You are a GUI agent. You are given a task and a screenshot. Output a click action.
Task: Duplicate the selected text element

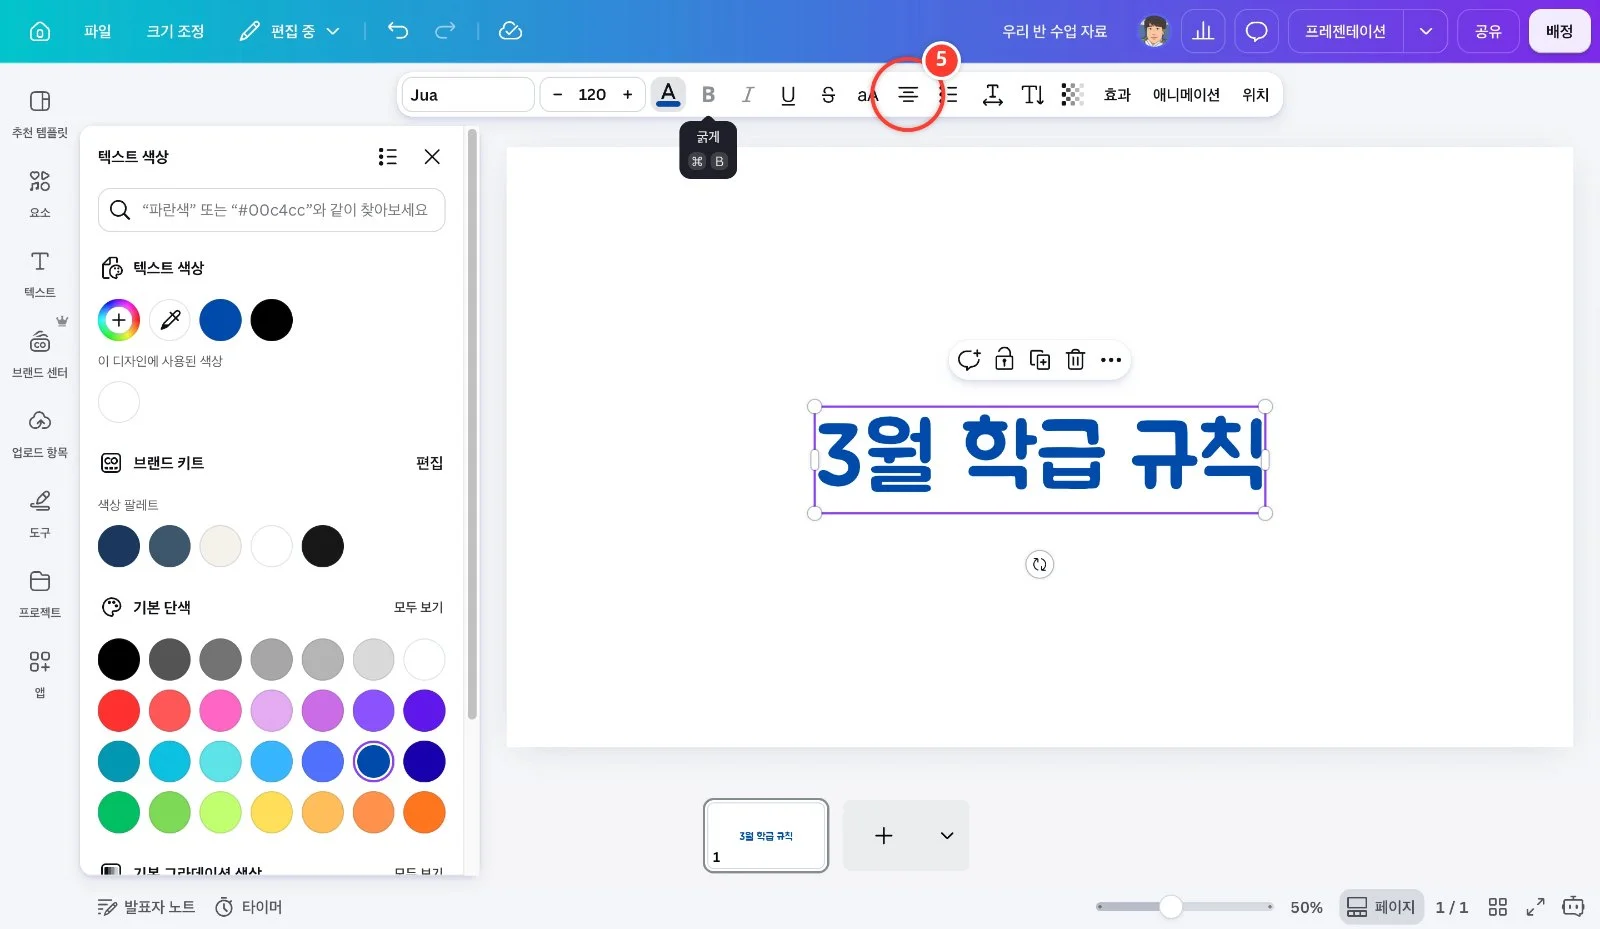click(x=1040, y=360)
